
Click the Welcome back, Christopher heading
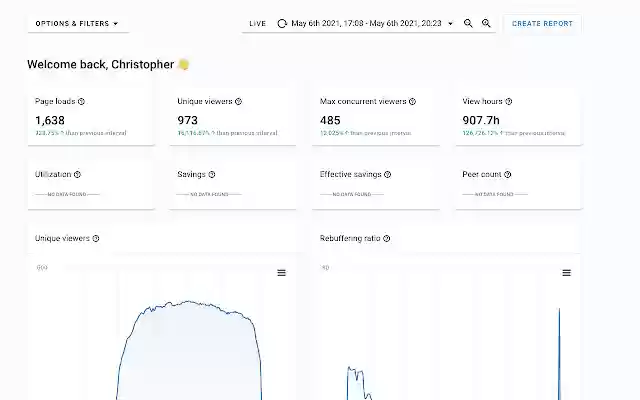pyautogui.click(x=101, y=64)
